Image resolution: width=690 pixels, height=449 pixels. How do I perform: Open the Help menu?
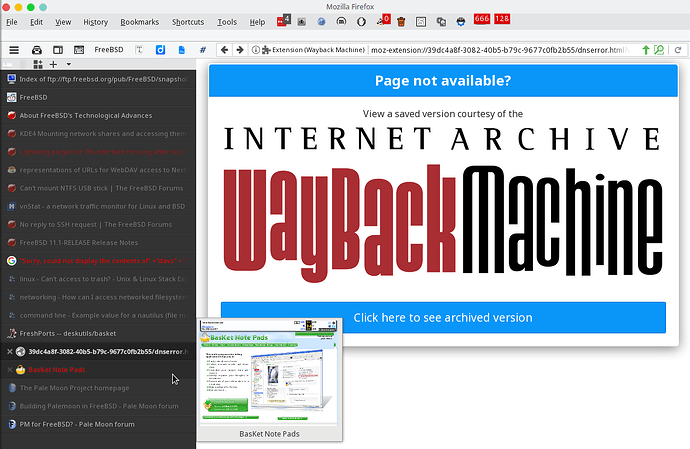point(257,22)
